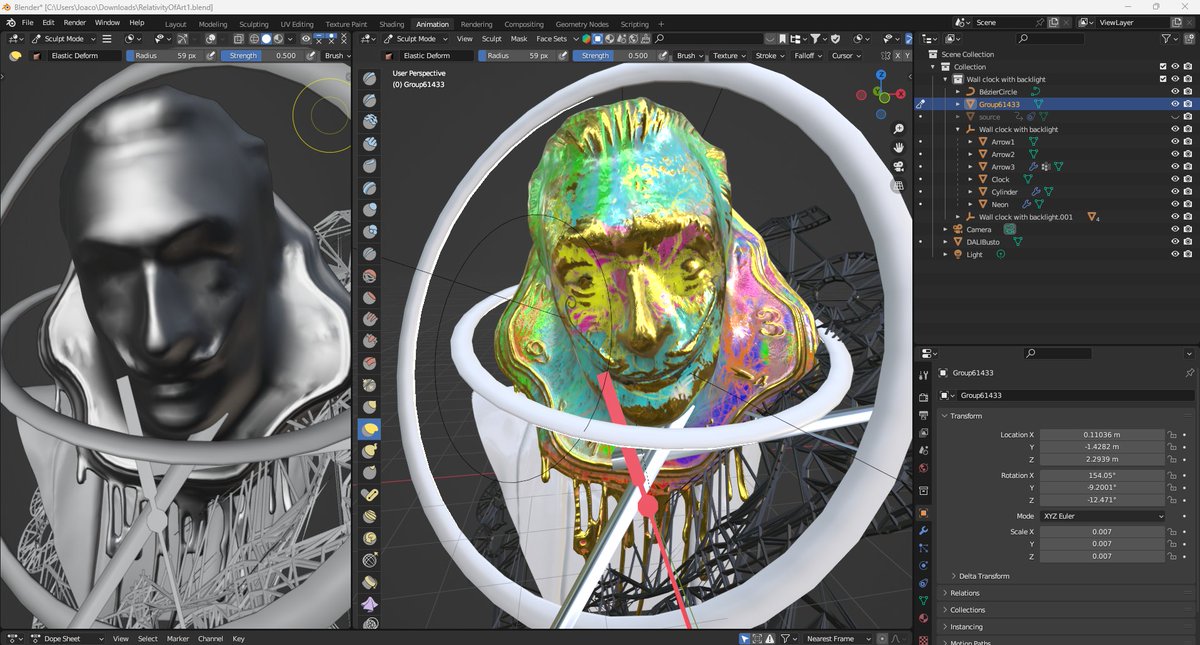Toggle render camera icon for DALIBusto
The height and width of the screenshot is (645, 1200).
click(x=1187, y=242)
